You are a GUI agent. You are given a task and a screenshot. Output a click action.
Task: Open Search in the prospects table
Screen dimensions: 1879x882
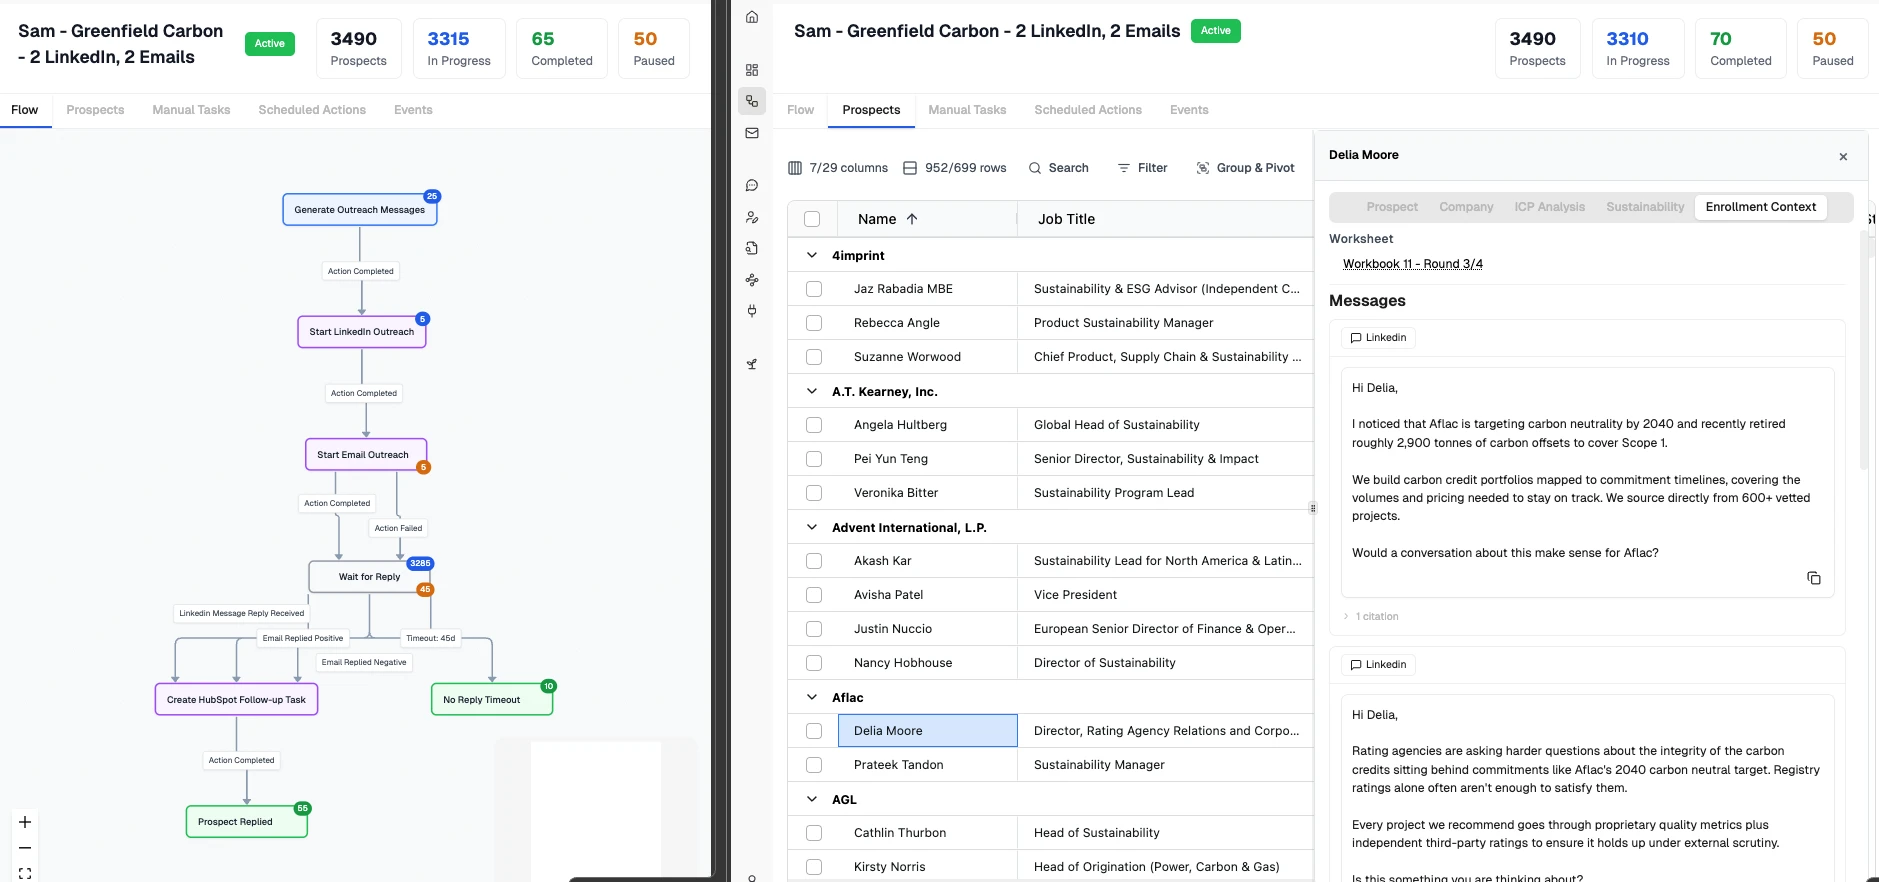tap(1059, 168)
